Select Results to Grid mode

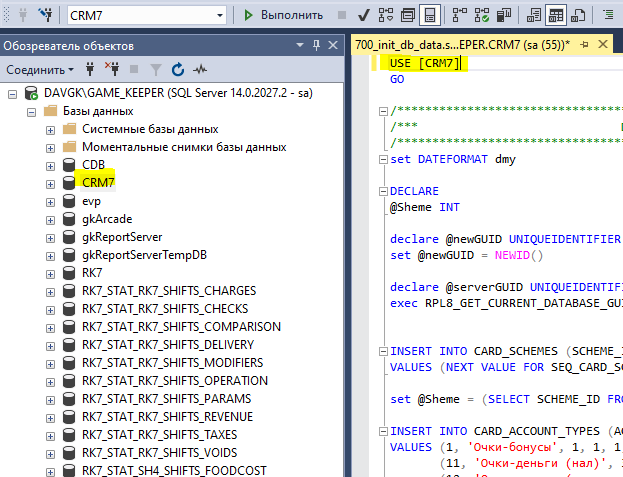[x=556, y=15]
